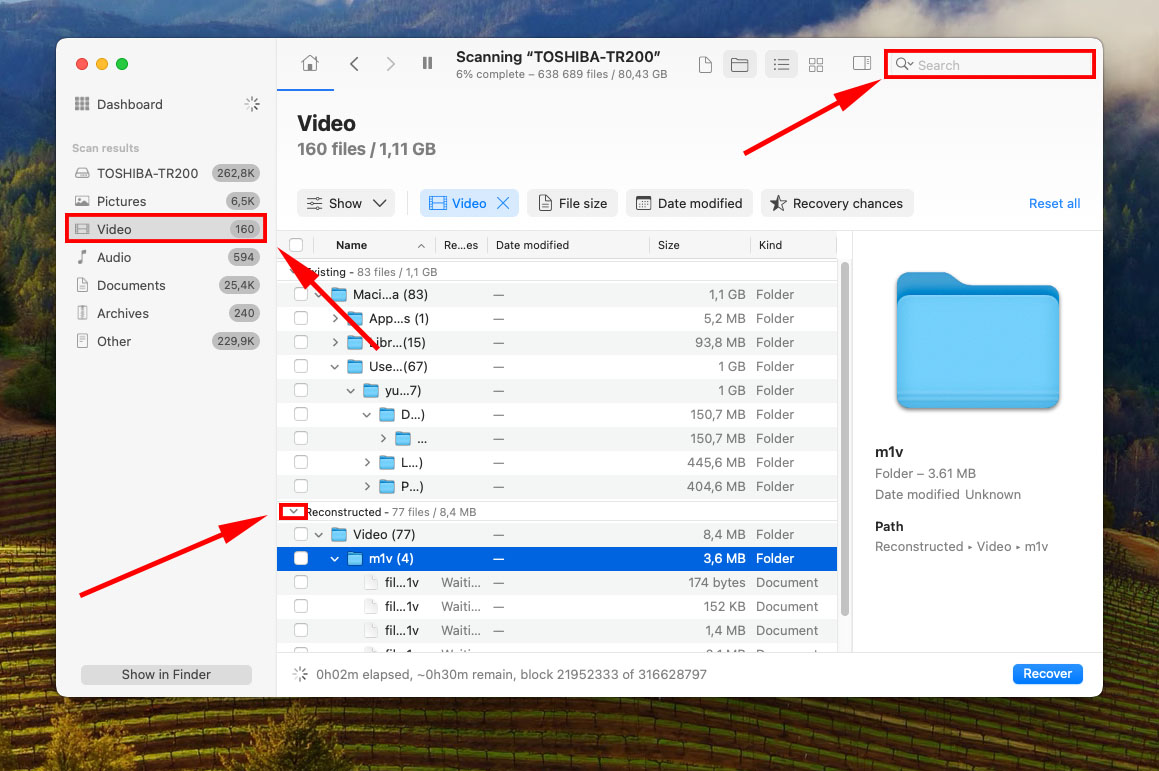Switch to grid view icon

(x=816, y=65)
